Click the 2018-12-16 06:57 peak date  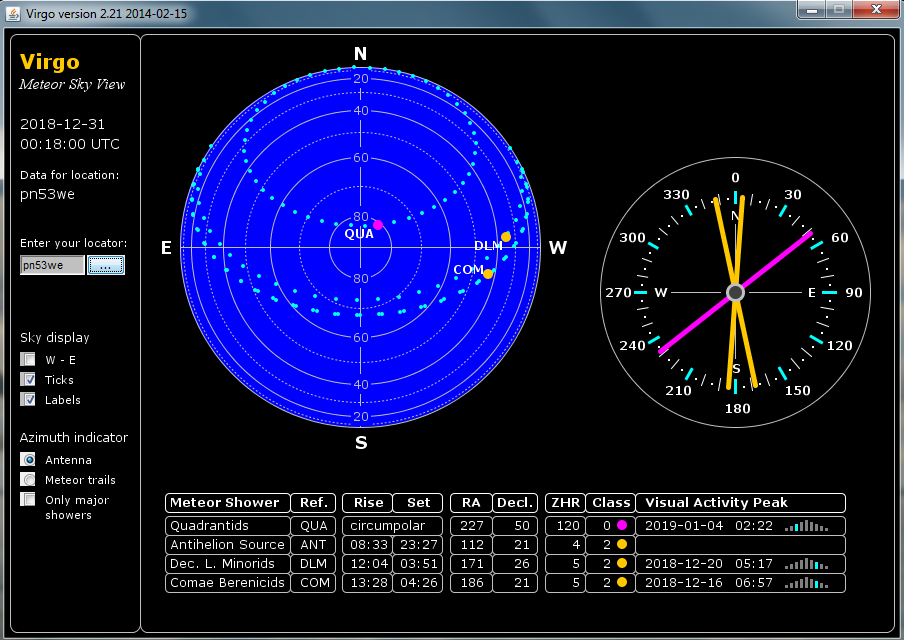point(709,583)
